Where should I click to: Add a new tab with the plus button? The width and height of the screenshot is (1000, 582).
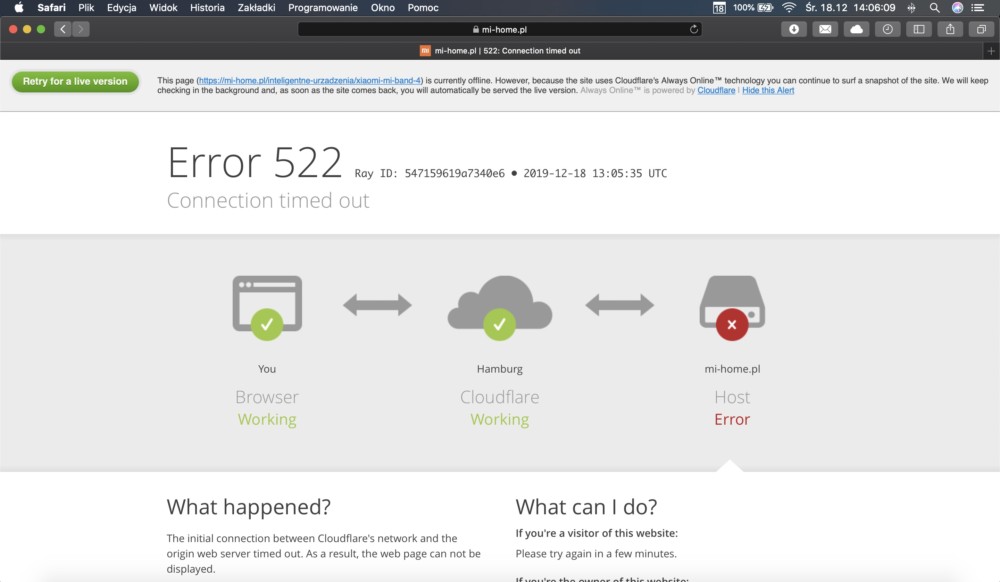pos(991,51)
